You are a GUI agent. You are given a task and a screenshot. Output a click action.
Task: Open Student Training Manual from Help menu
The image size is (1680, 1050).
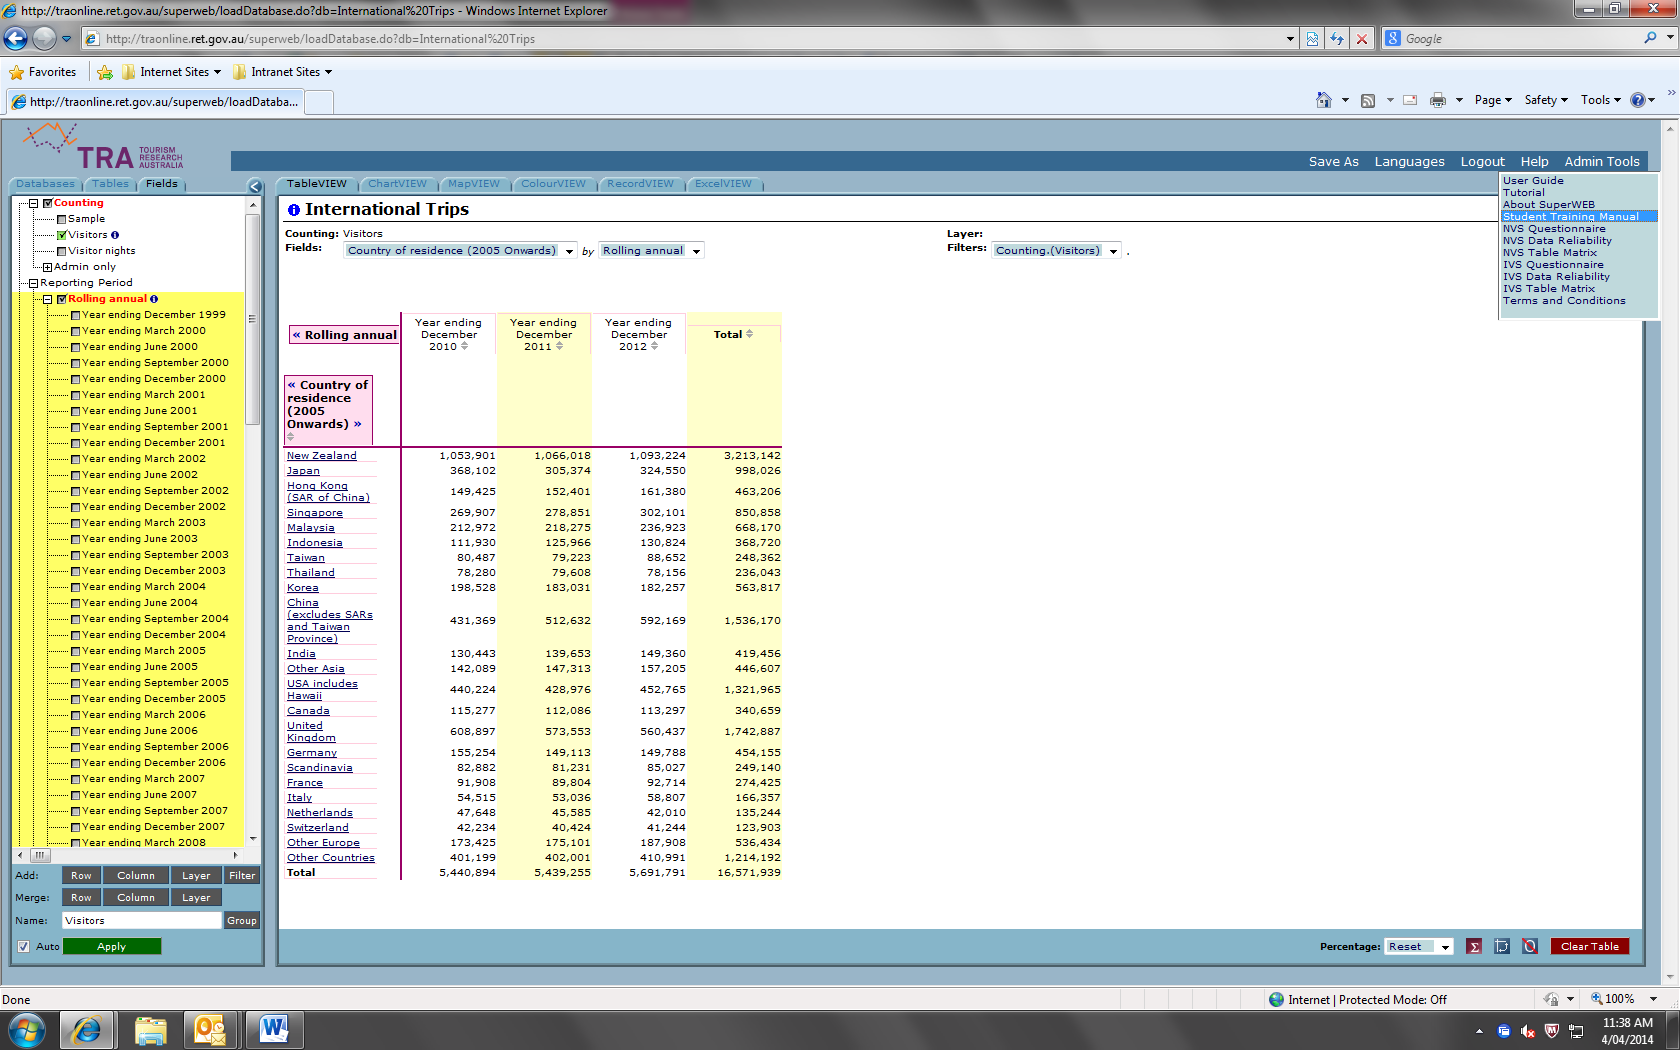(1570, 217)
